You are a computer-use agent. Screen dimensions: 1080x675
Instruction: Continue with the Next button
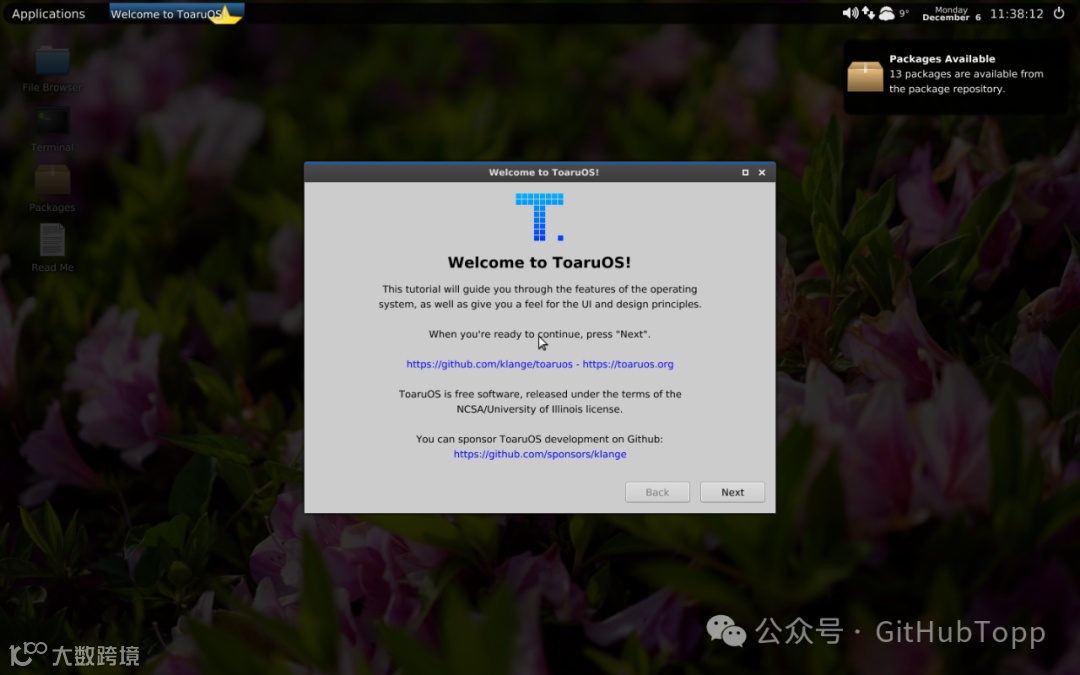coord(732,492)
